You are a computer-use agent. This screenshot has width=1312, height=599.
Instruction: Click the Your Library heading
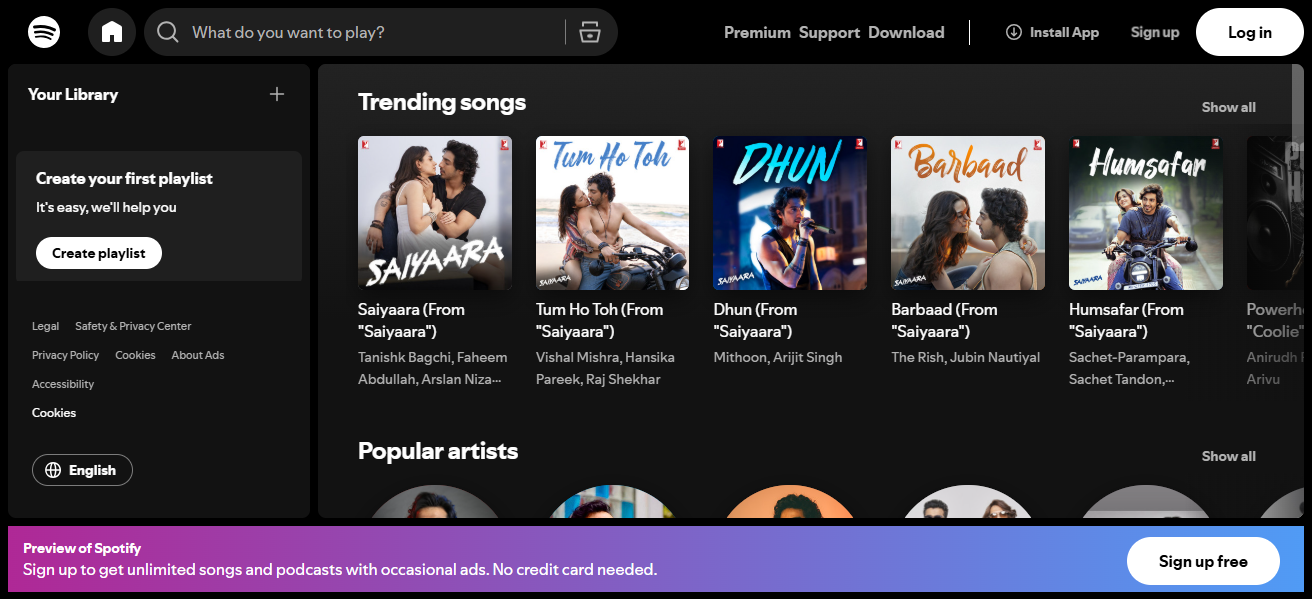pyautogui.click(x=73, y=94)
